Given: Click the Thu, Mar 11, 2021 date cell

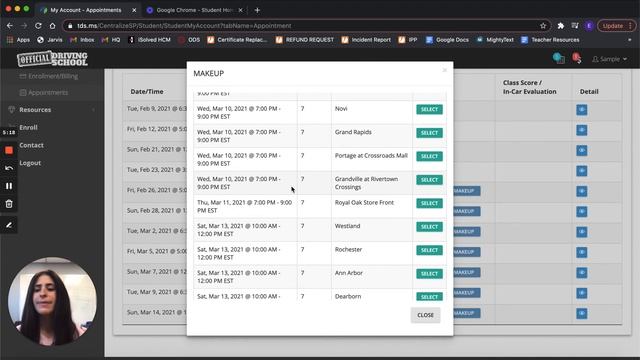Looking at the screenshot, I should [x=245, y=207].
